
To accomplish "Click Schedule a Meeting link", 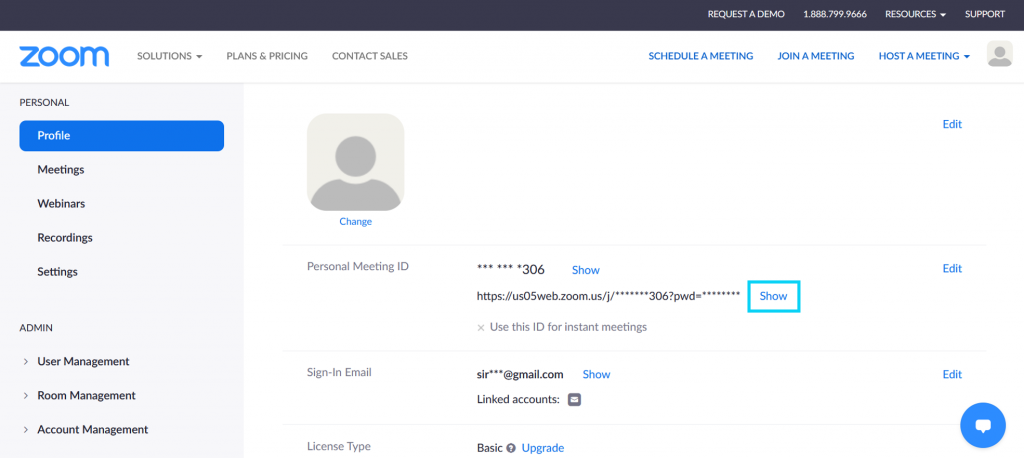I will coord(701,56).
